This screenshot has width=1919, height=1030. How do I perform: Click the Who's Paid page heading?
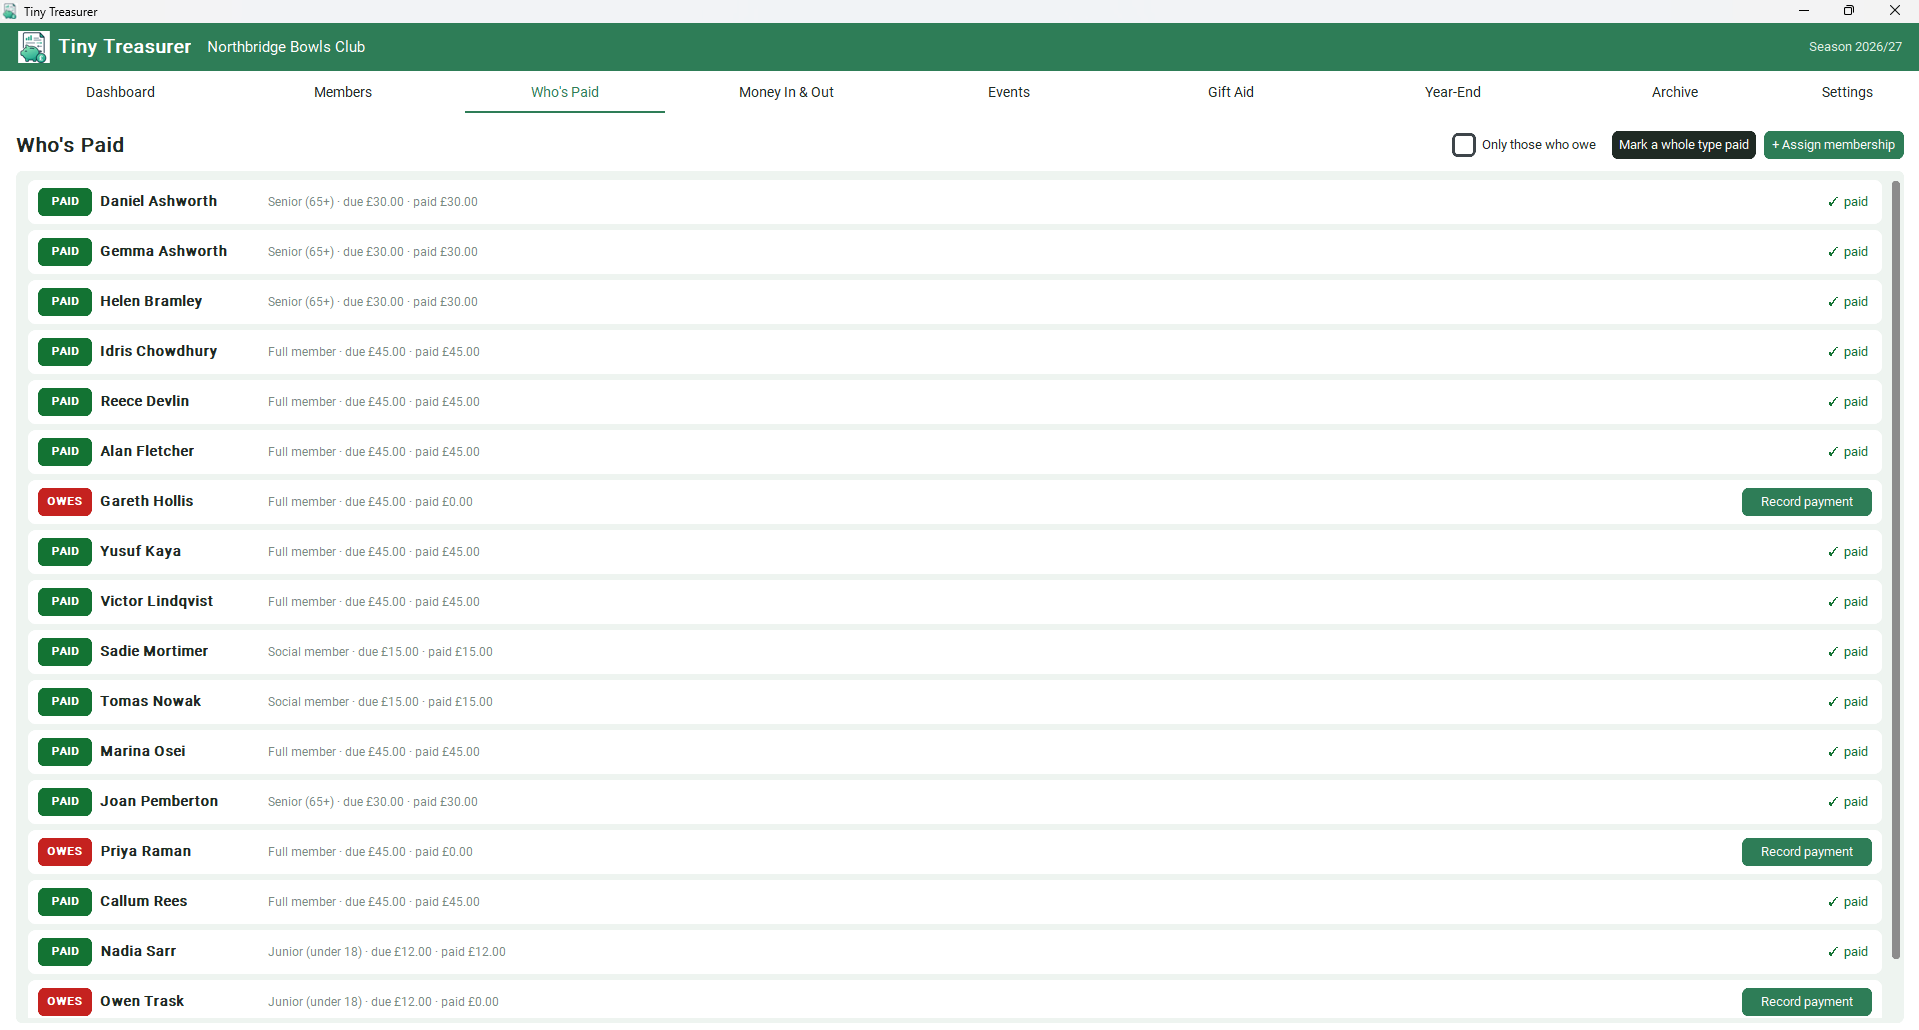(x=70, y=145)
